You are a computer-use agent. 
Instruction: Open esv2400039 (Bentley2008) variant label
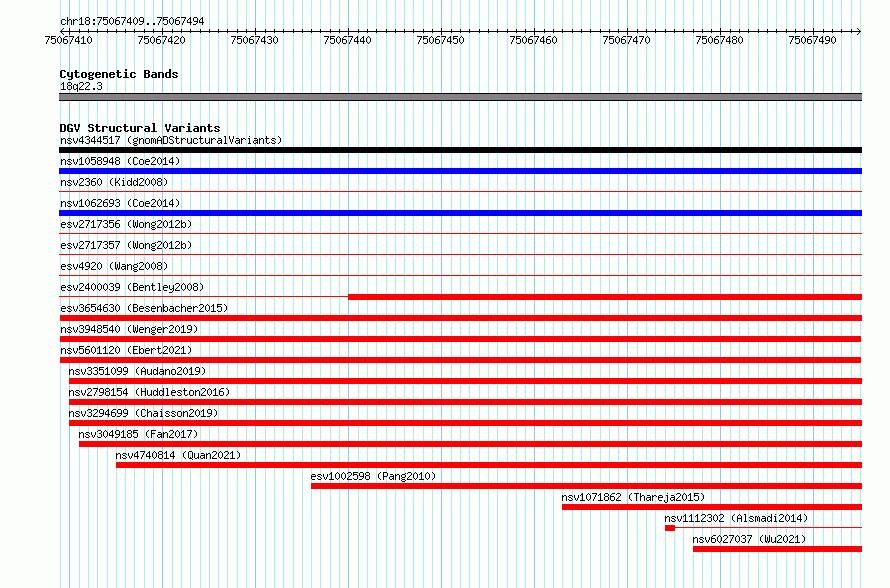click(x=132, y=287)
